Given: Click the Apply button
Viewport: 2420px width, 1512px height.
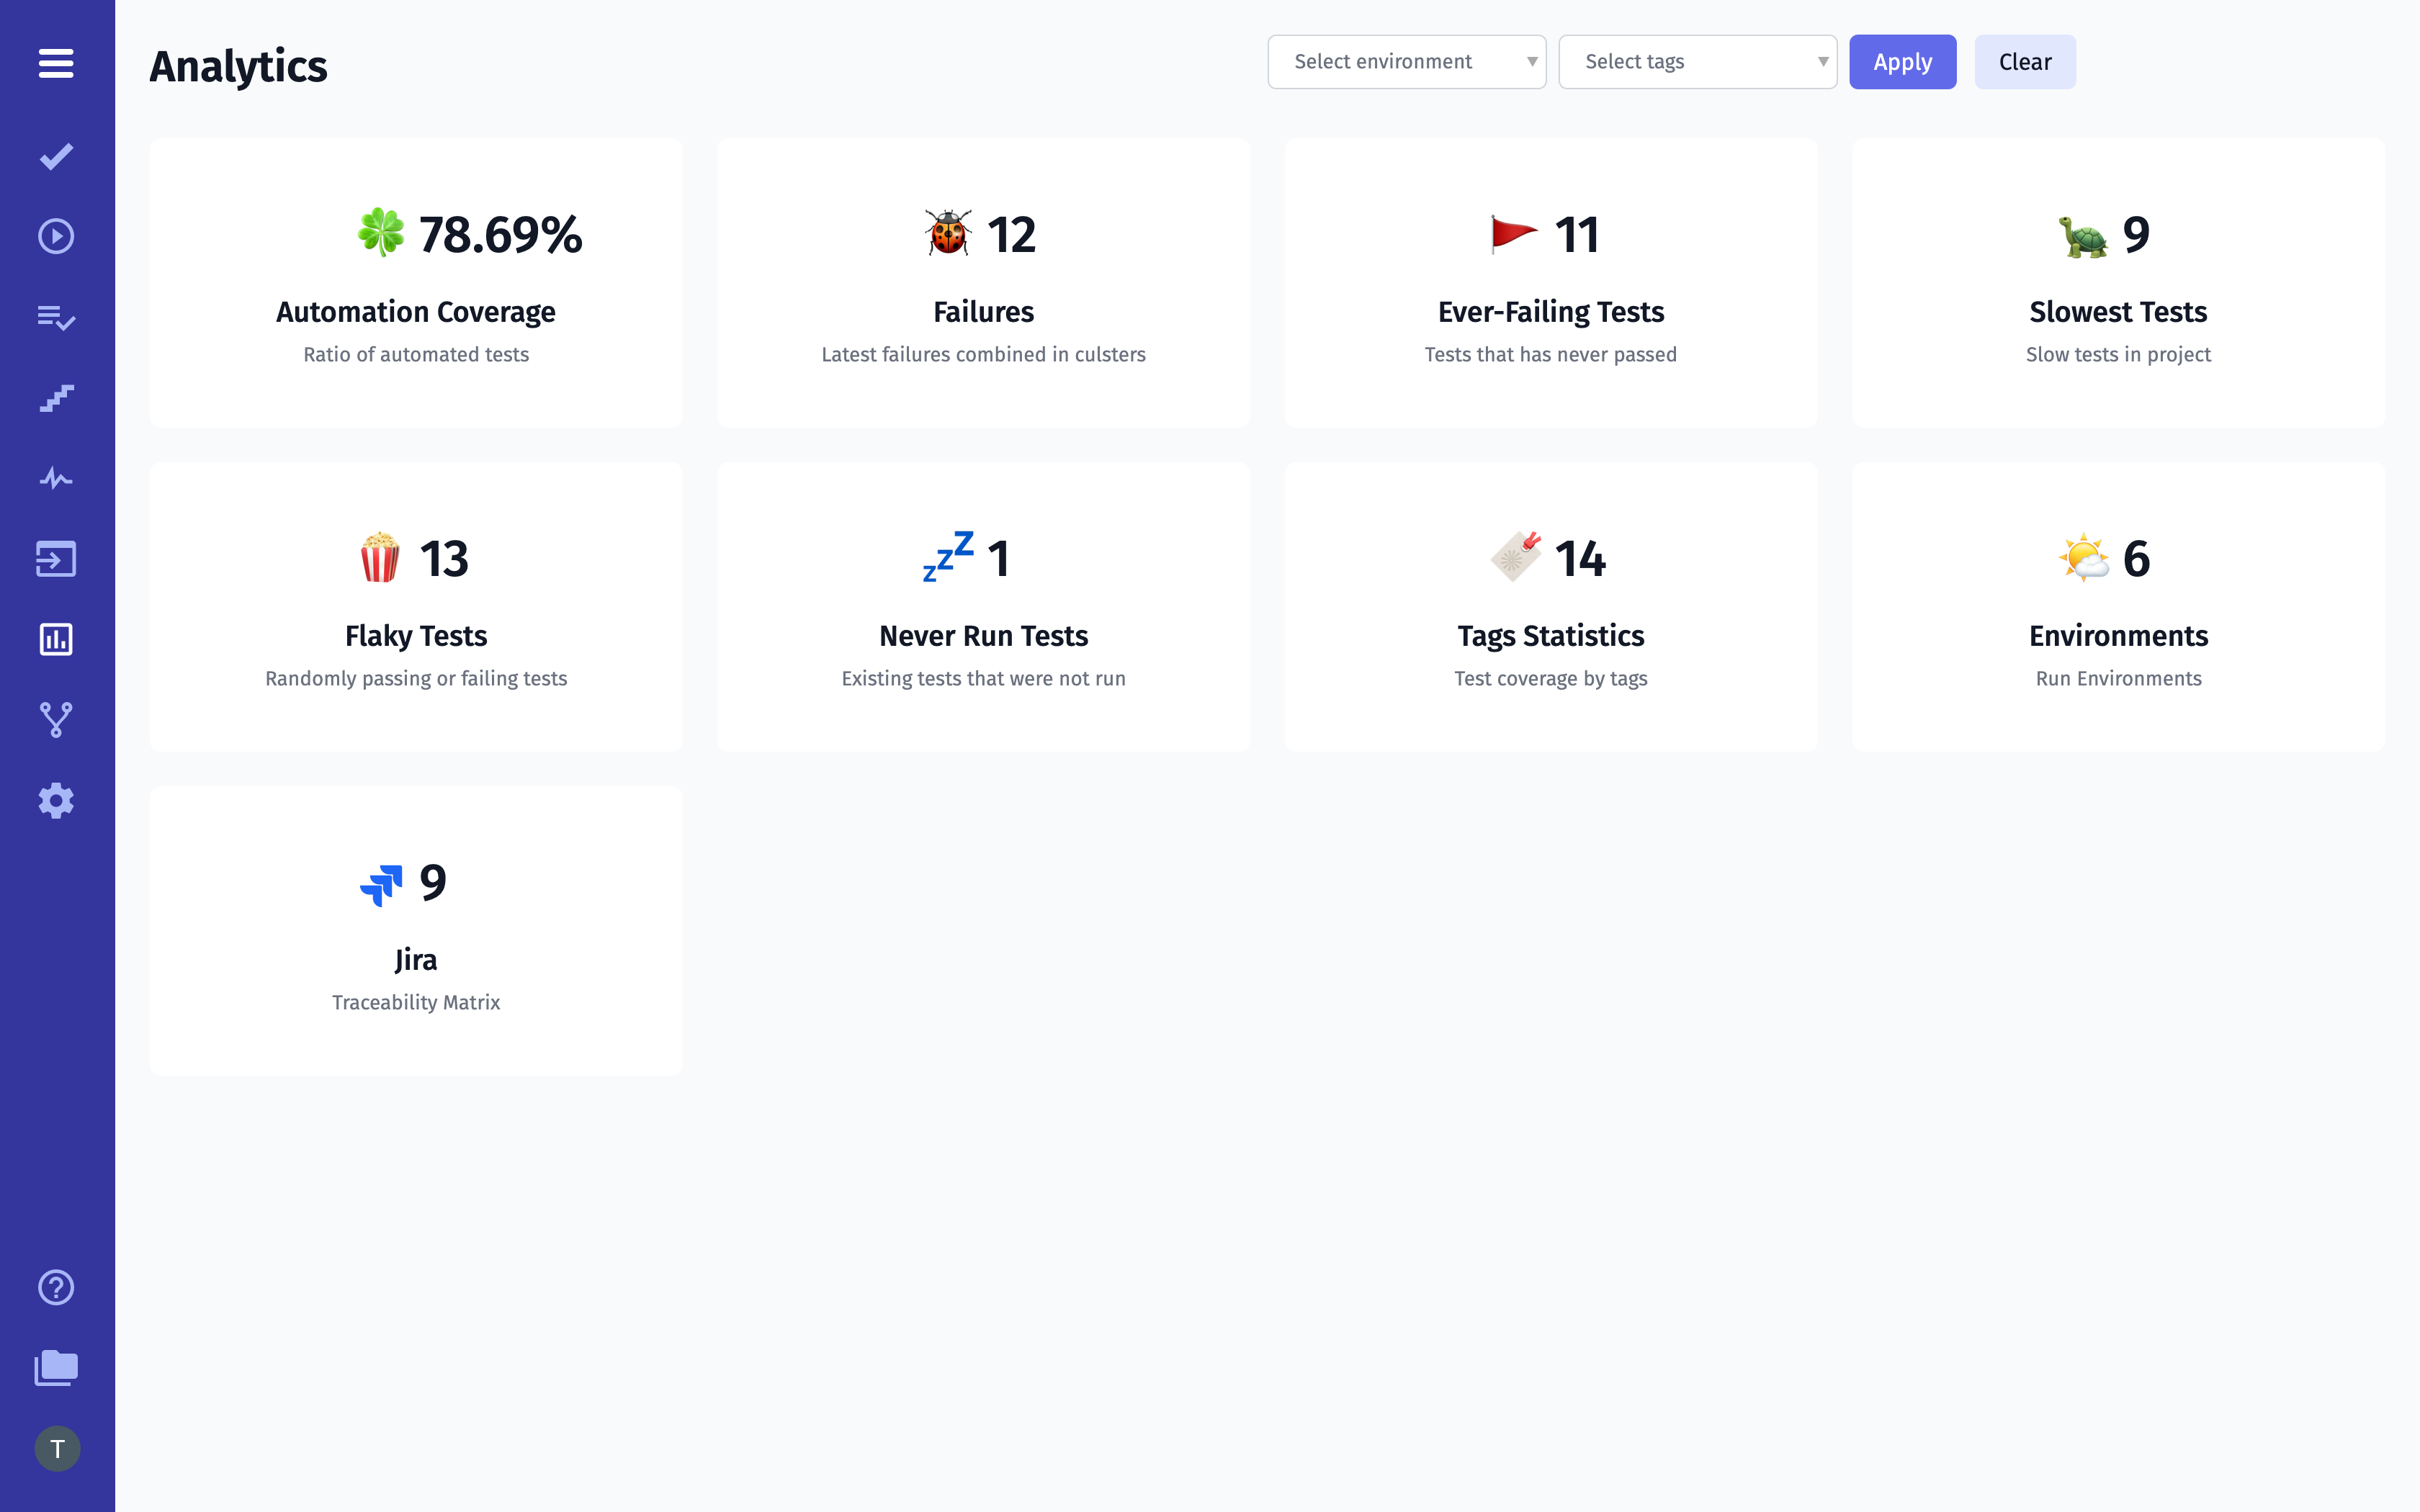Looking at the screenshot, I should [x=1902, y=62].
